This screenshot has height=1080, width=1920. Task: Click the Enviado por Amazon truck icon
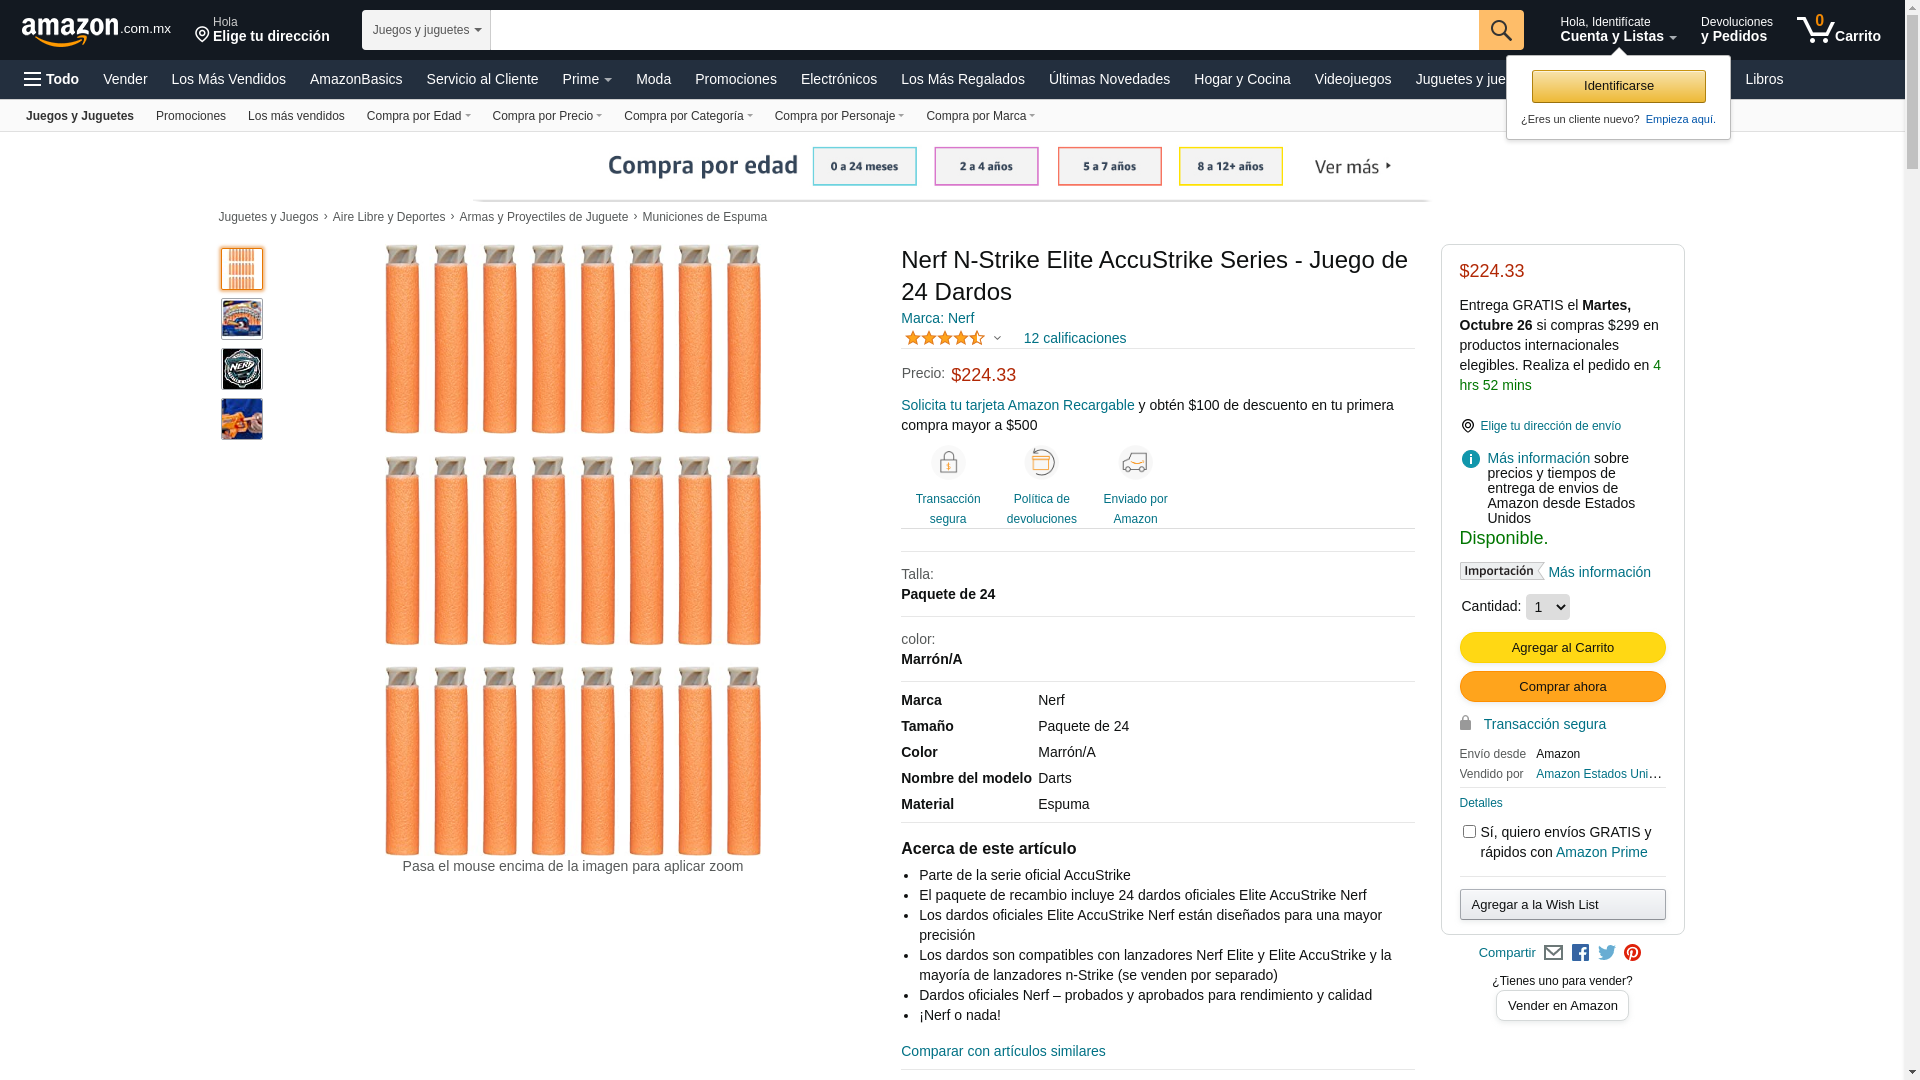coord(1135,462)
